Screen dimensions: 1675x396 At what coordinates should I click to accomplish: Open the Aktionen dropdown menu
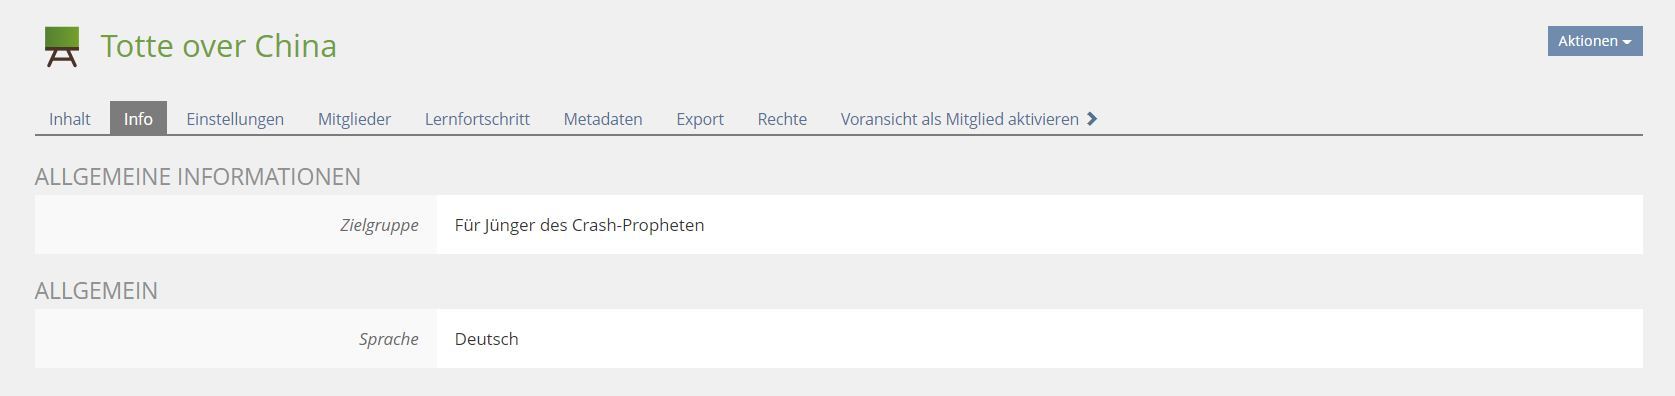coord(1595,41)
